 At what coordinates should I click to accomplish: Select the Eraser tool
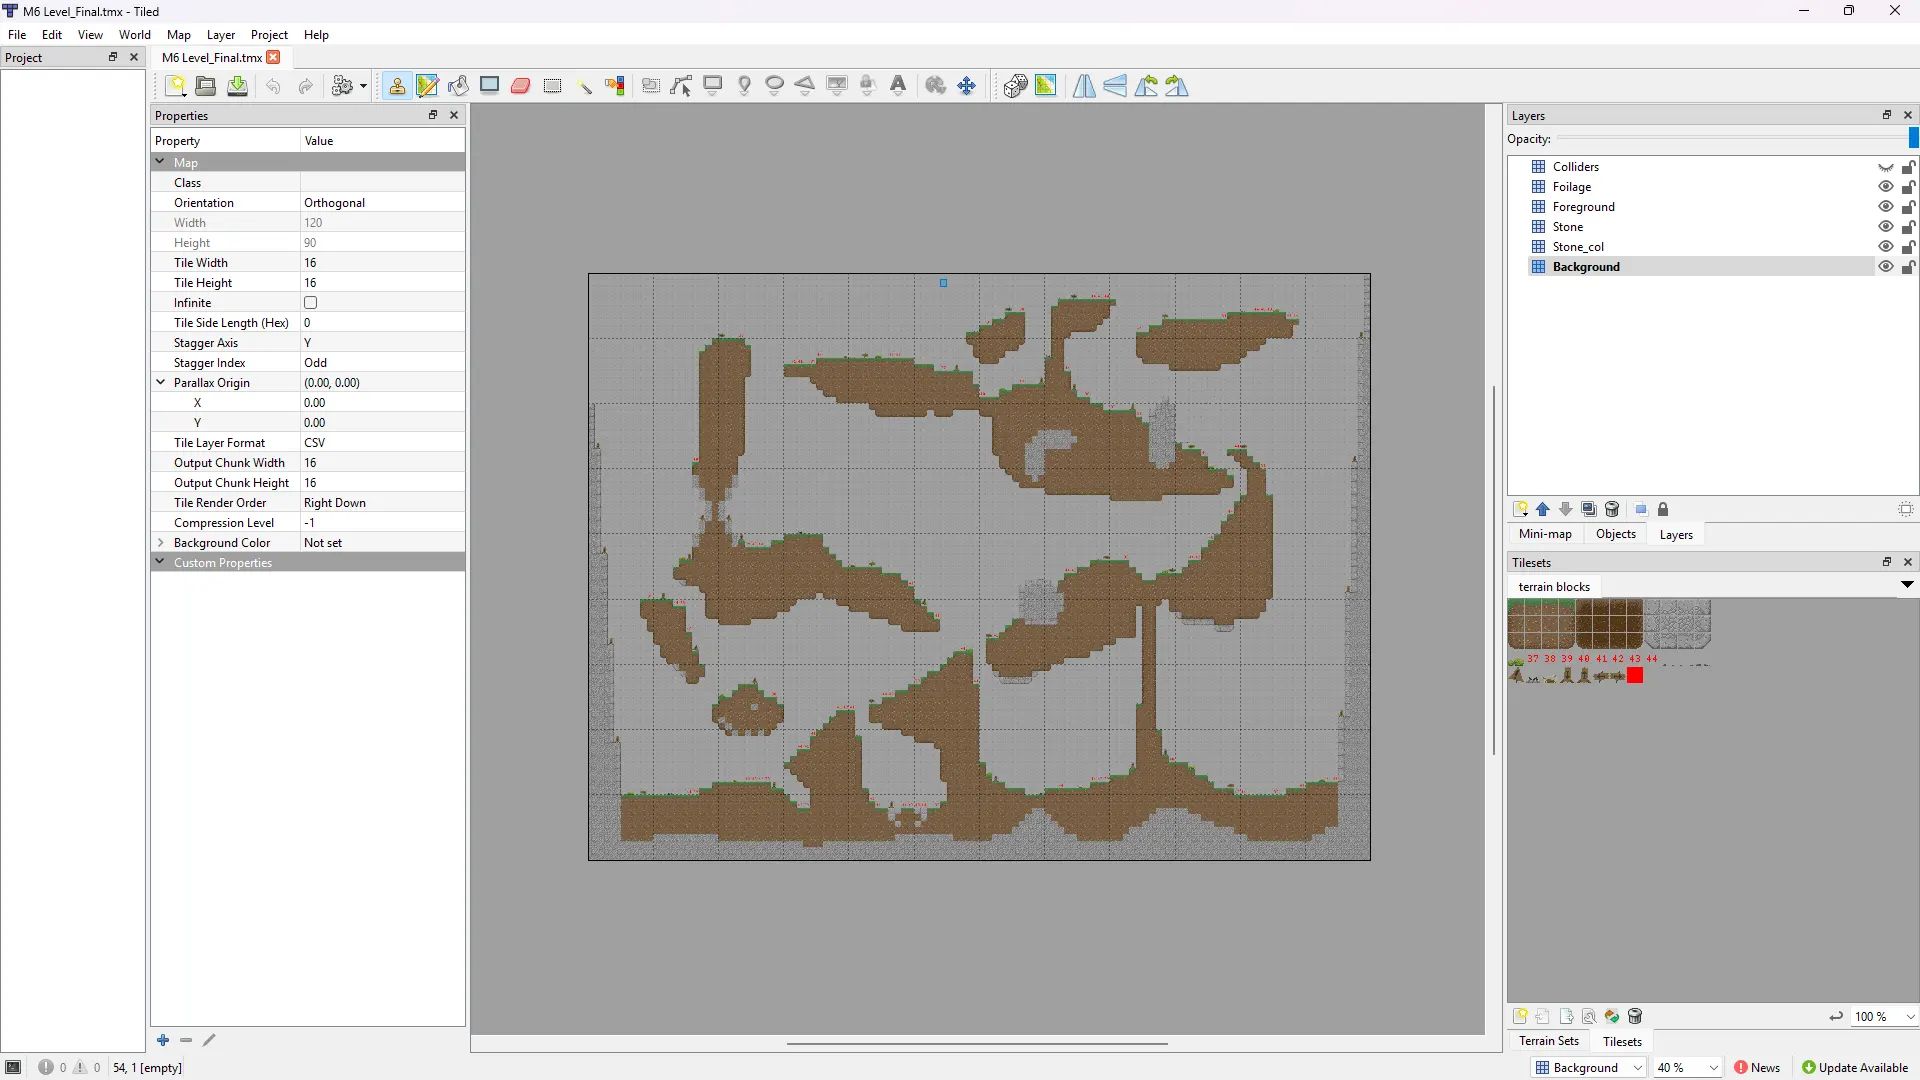click(x=521, y=86)
